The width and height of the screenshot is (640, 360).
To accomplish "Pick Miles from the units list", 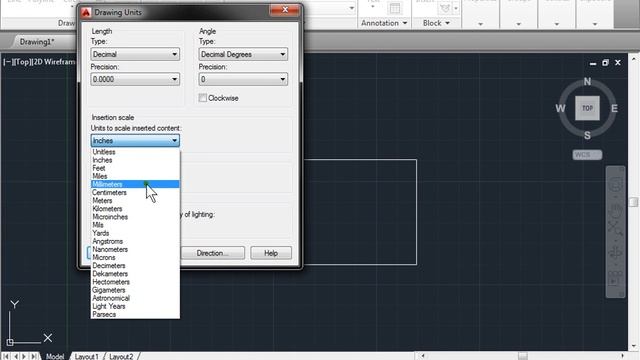I will point(135,176).
